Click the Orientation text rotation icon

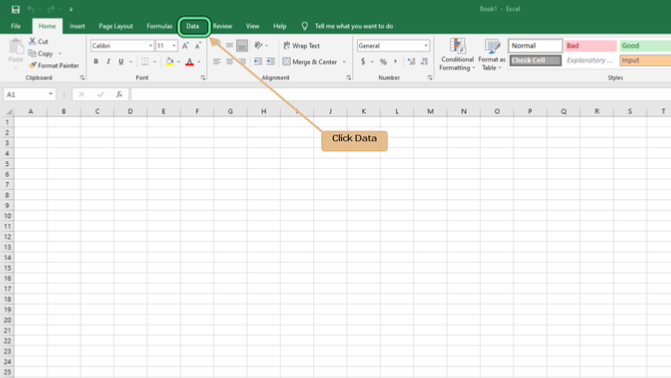pos(258,45)
